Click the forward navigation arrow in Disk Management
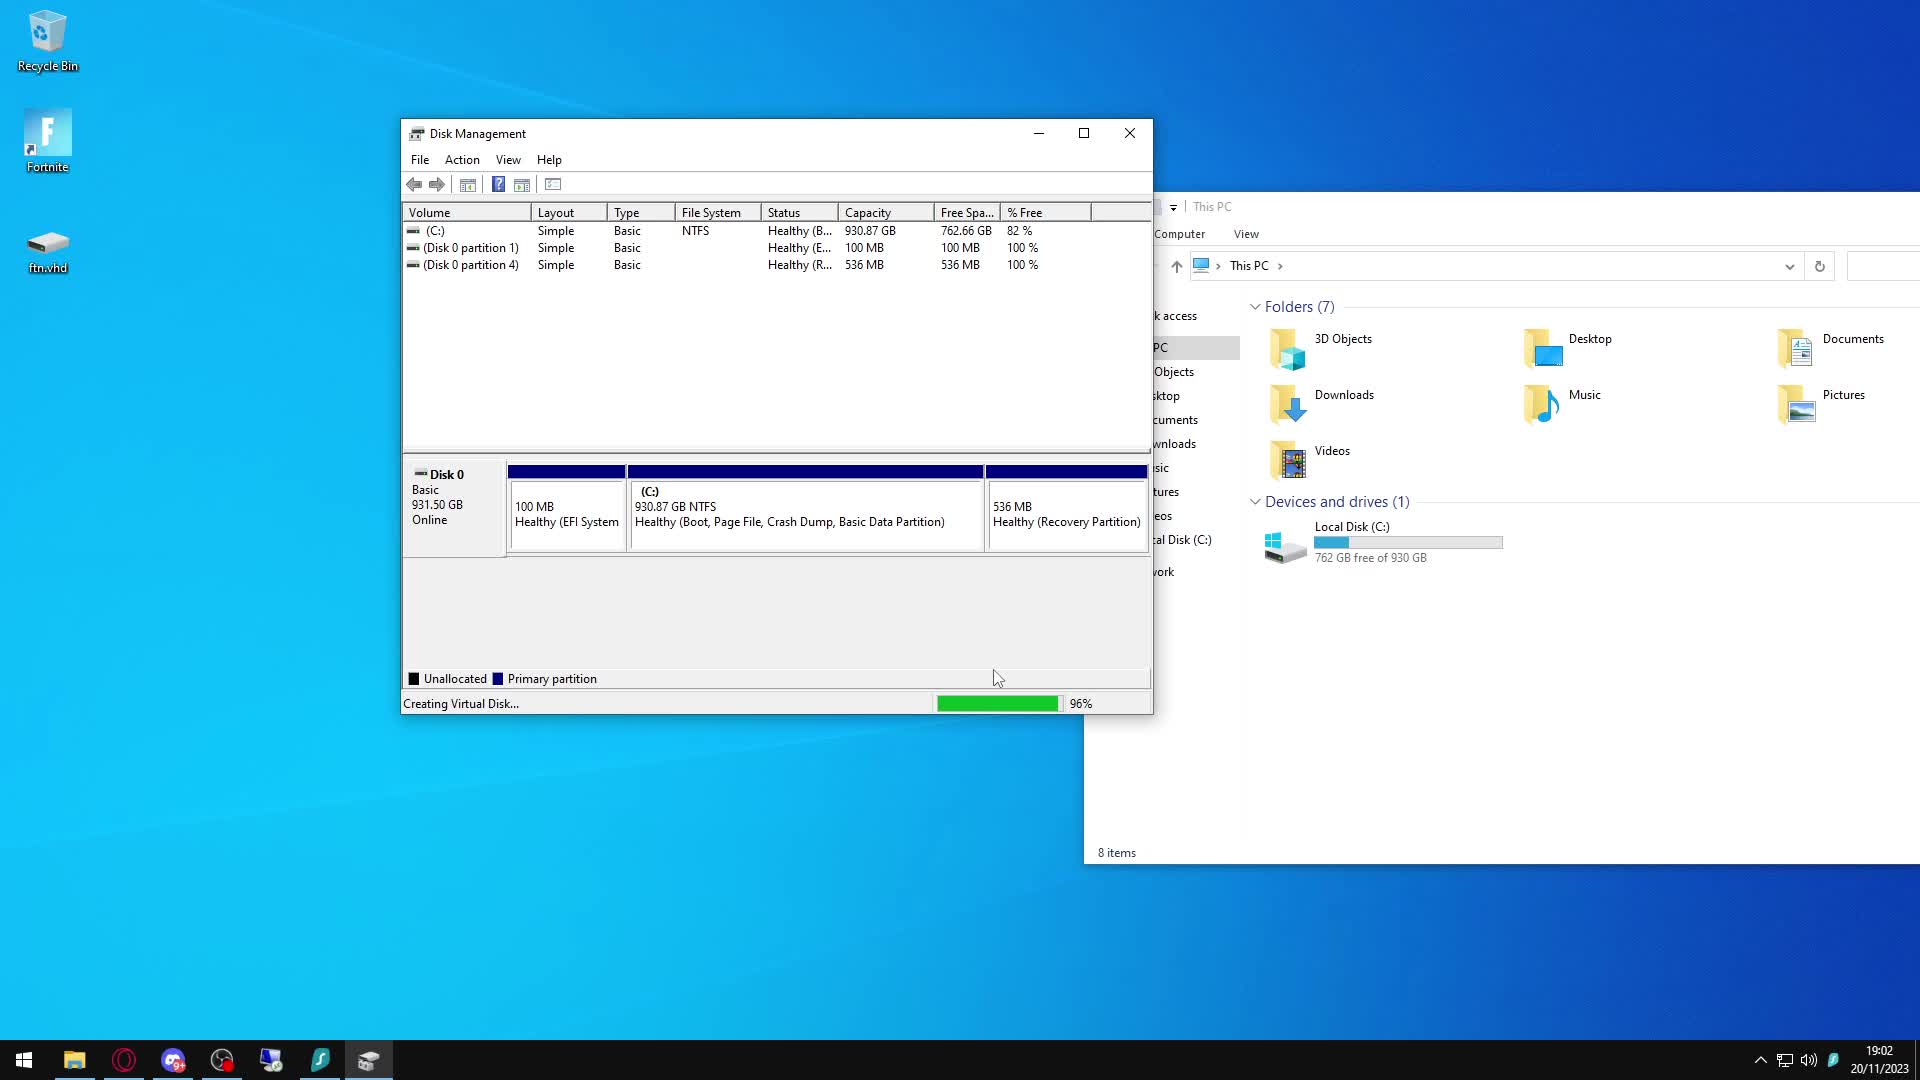The width and height of the screenshot is (1920, 1080). [x=436, y=184]
